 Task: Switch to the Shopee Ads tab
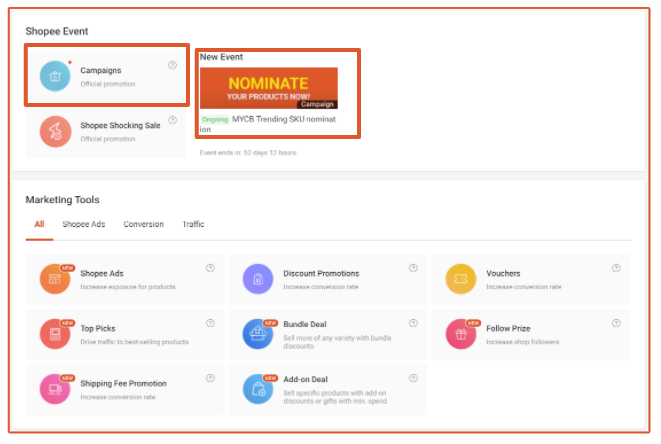click(x=83, y=224)
